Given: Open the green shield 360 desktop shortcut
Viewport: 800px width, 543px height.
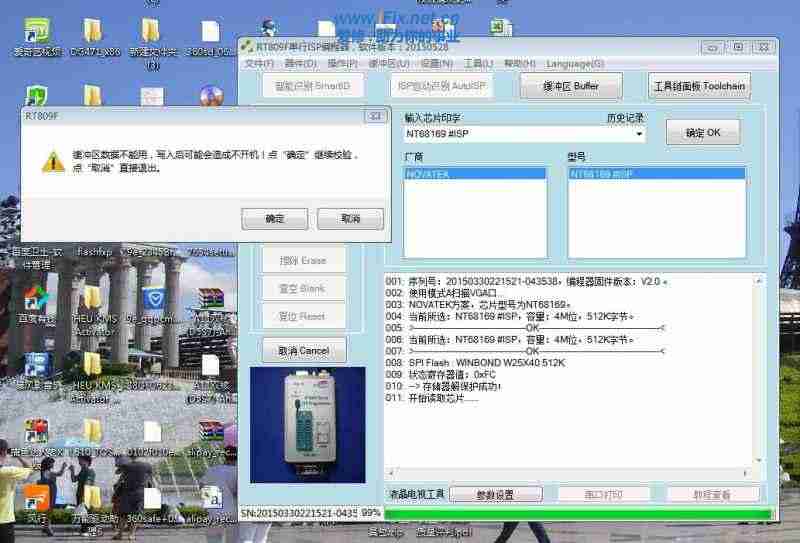Looking at the screenshot, I should (x=36, y=96).
